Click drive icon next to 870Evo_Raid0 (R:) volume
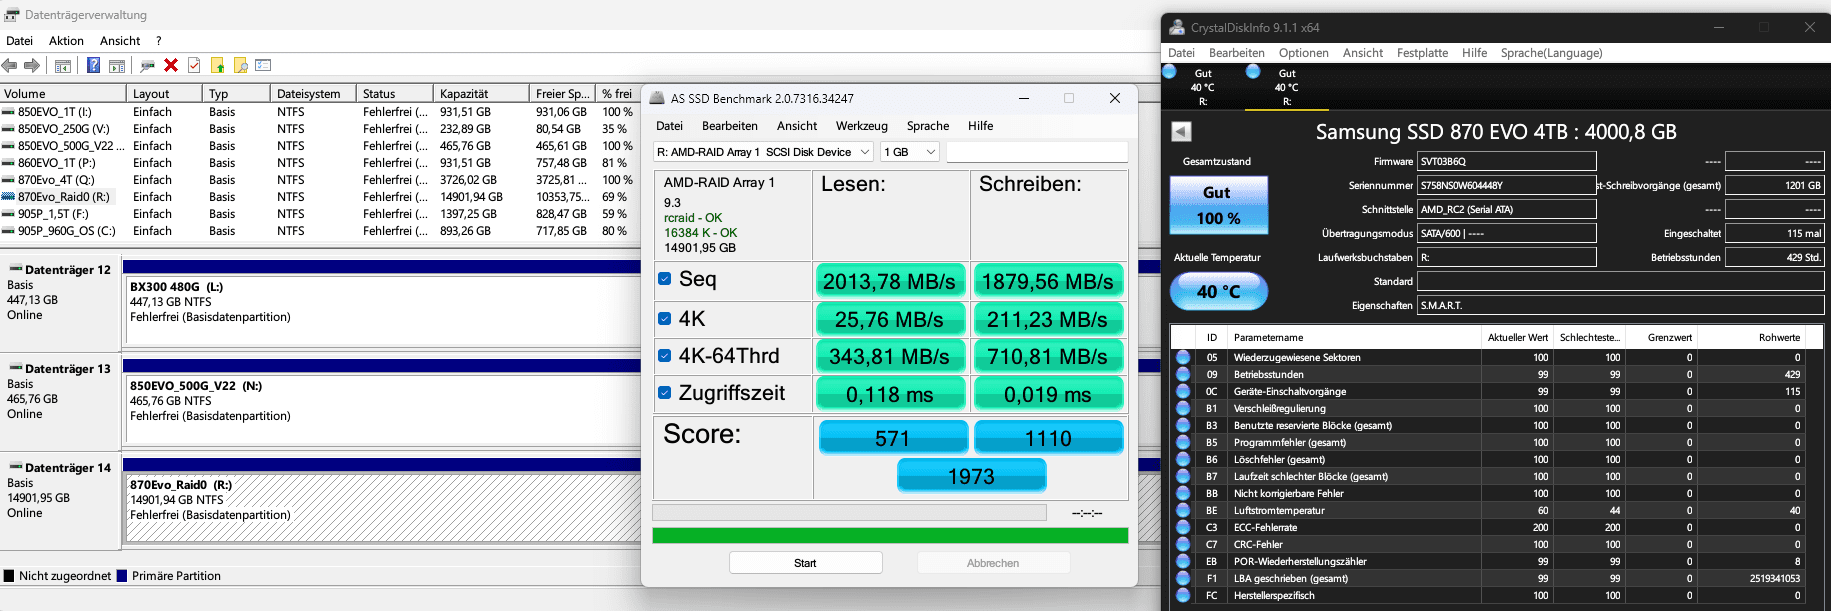The width and height of the screenshot is (1831, 611). (x=9, y=197)
